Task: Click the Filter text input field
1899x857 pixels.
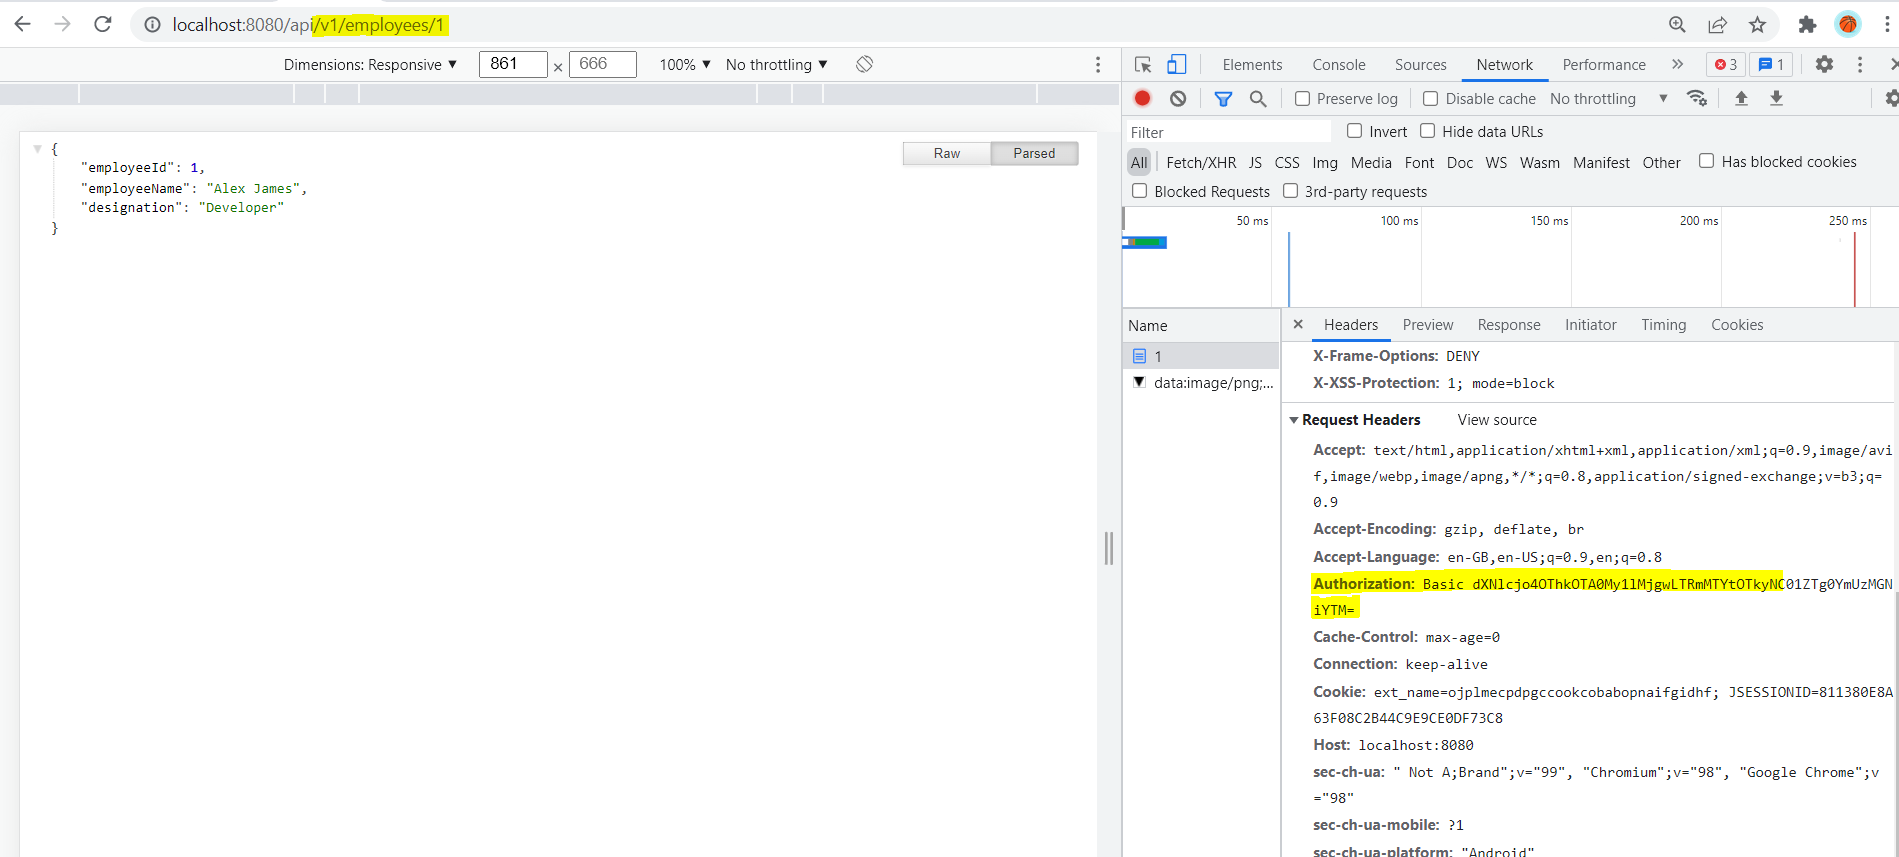Action: point(1228,132)
